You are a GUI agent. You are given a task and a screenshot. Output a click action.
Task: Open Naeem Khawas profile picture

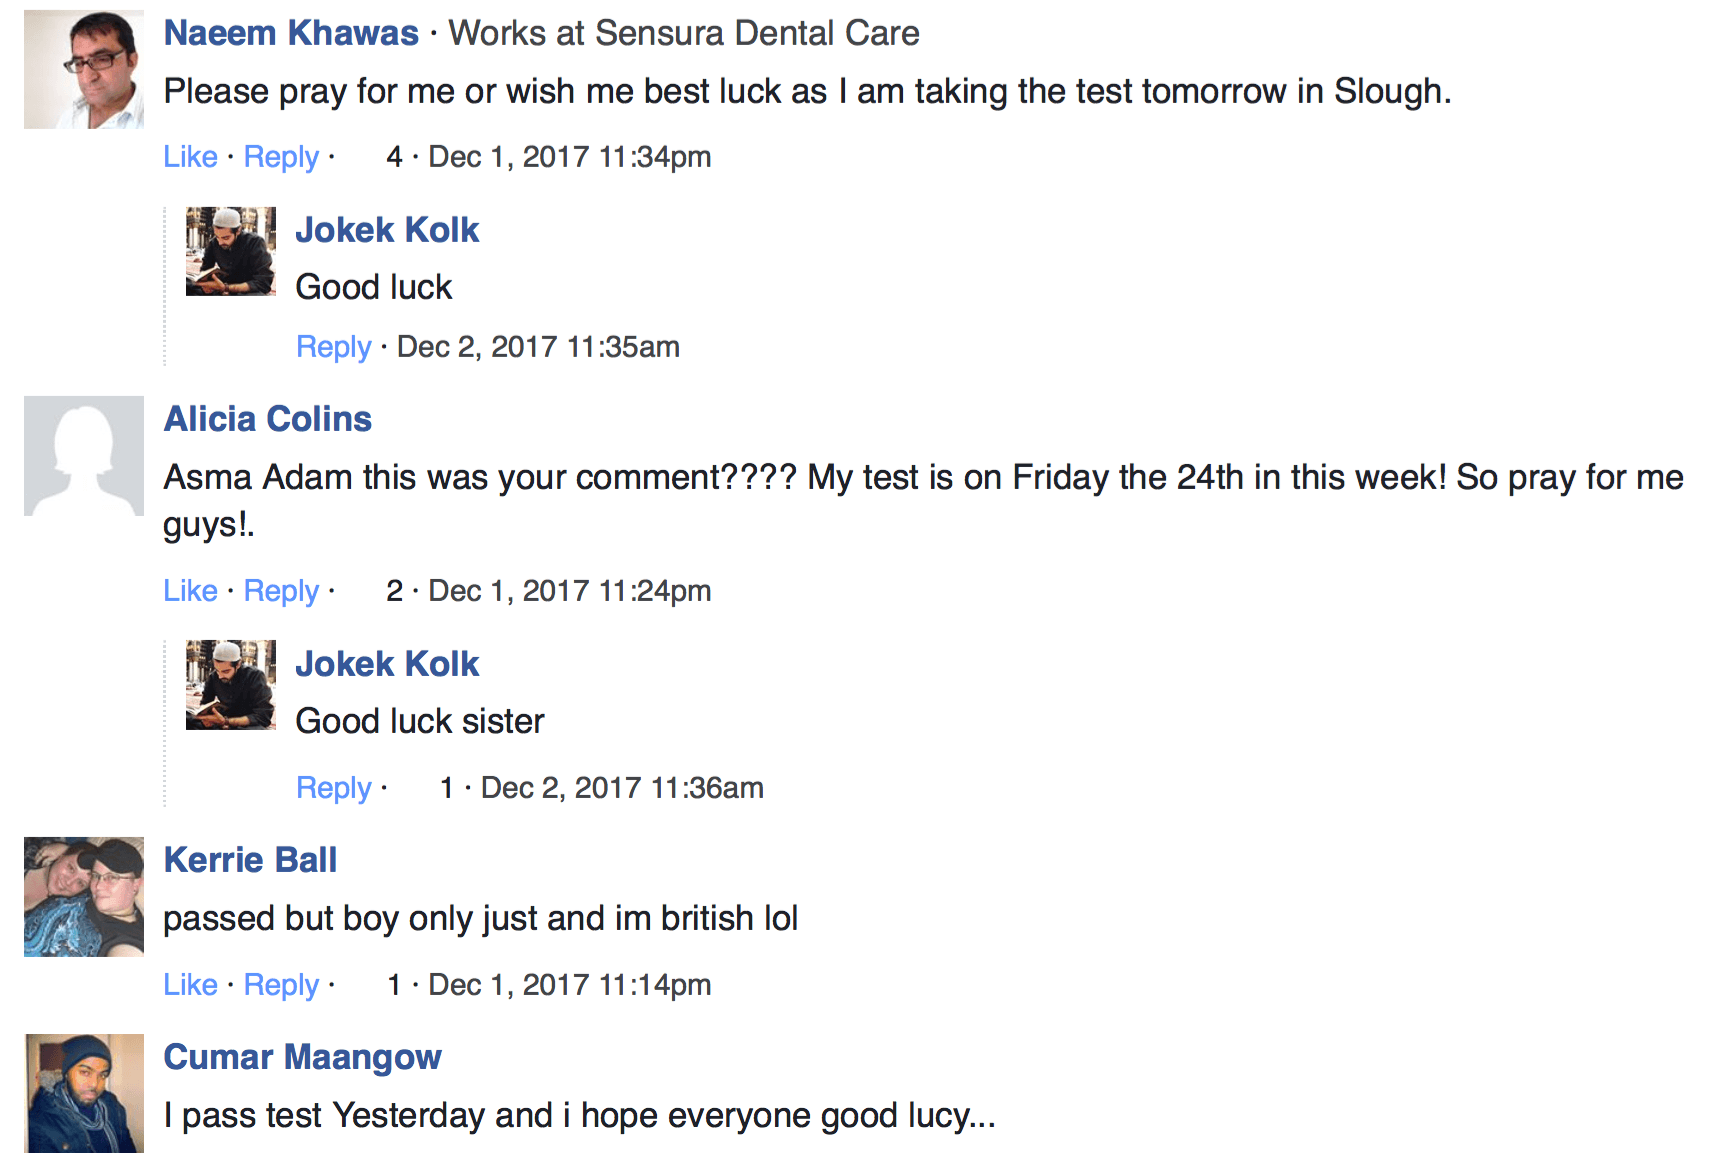click(84, 69)
